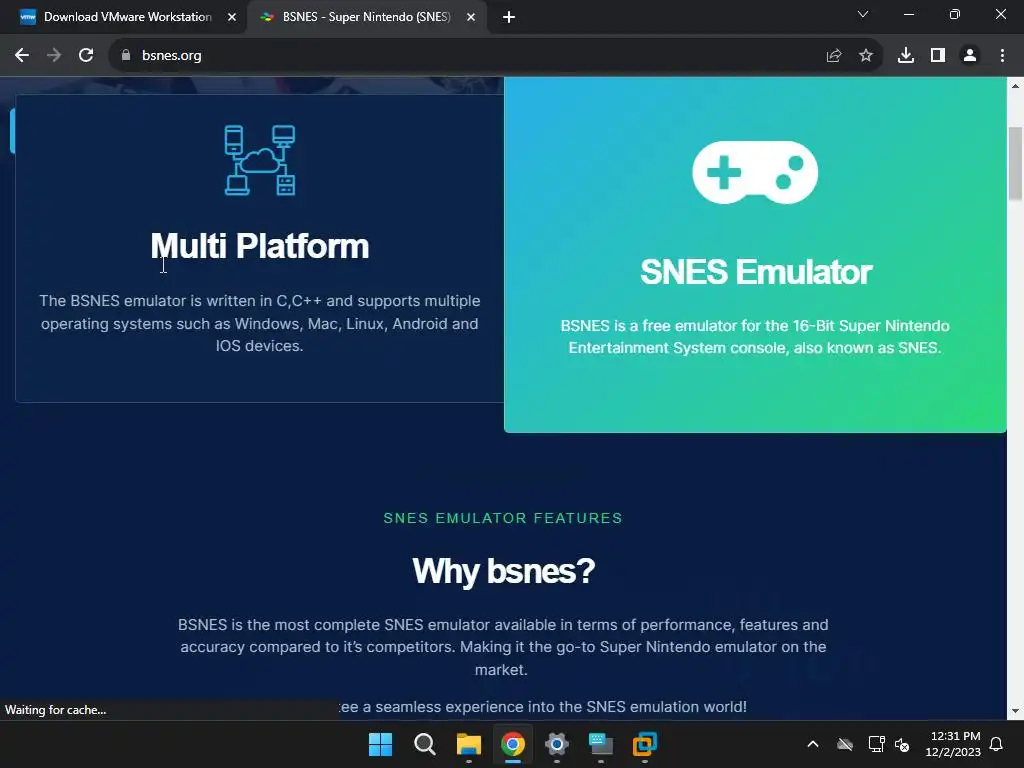Share this page icon in address bar
1024x768 pixels.
tap(833, 56)
